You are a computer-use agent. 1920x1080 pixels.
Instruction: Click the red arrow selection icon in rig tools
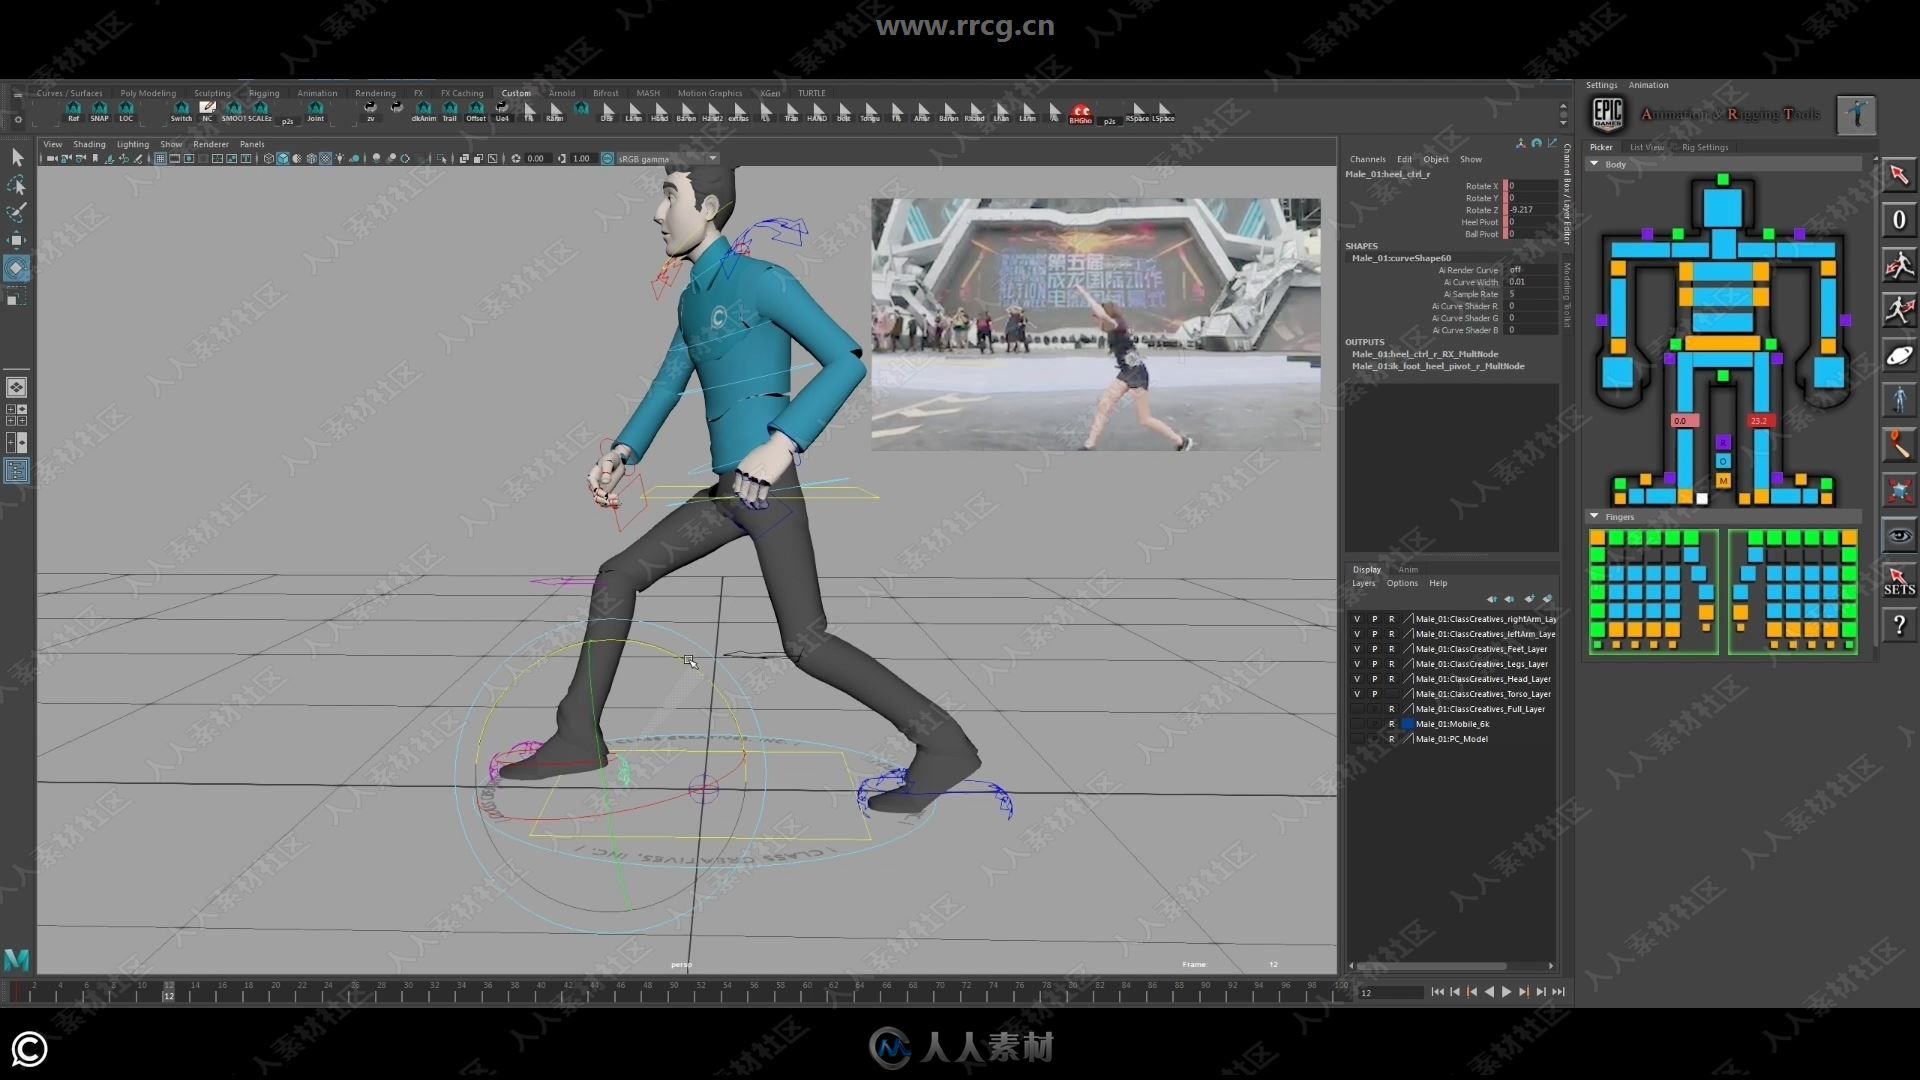1899,175
